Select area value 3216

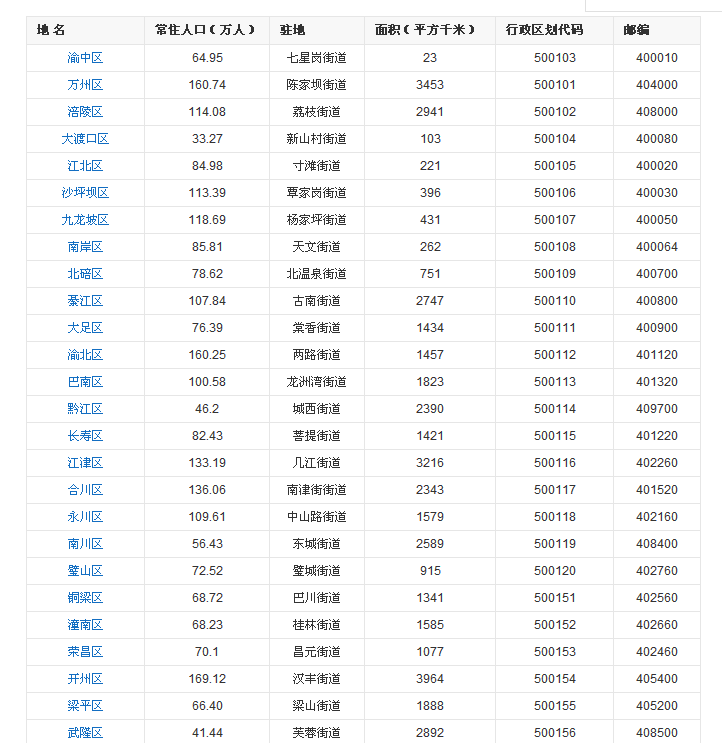coord(430,463)
